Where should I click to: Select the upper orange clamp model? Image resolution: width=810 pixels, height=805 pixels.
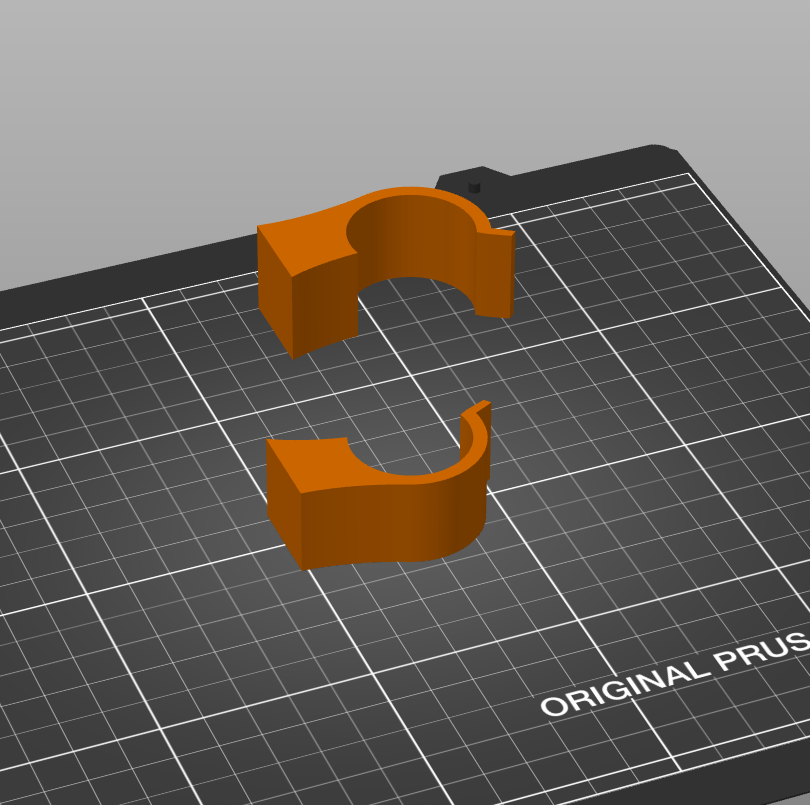385,271
